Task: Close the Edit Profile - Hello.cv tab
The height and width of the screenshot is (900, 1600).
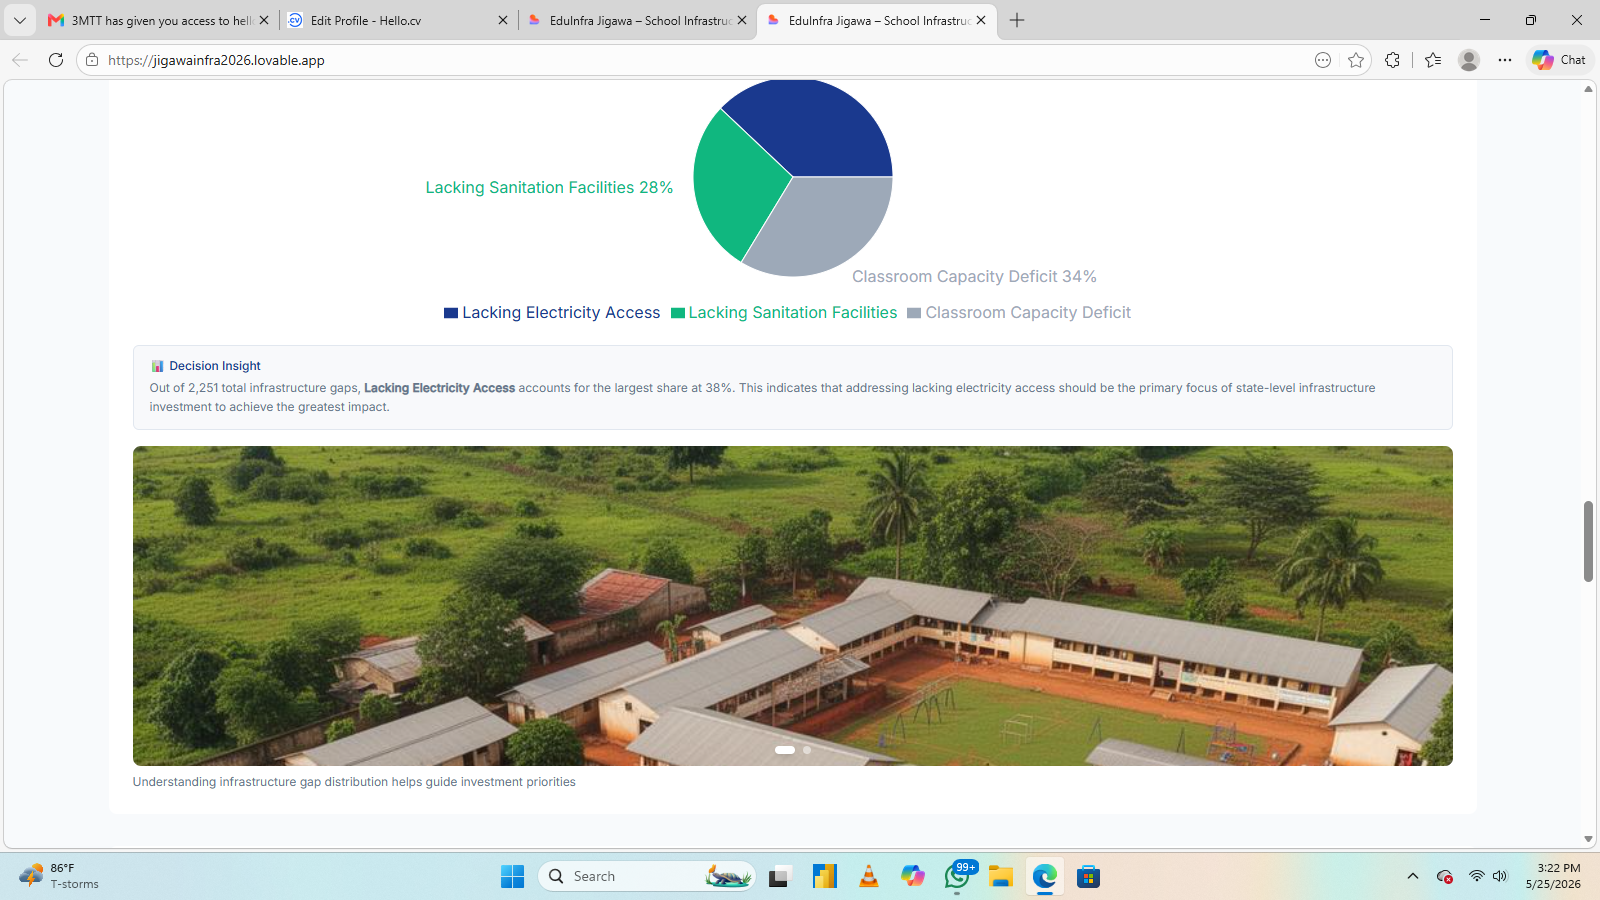Action: pos(503,20)
